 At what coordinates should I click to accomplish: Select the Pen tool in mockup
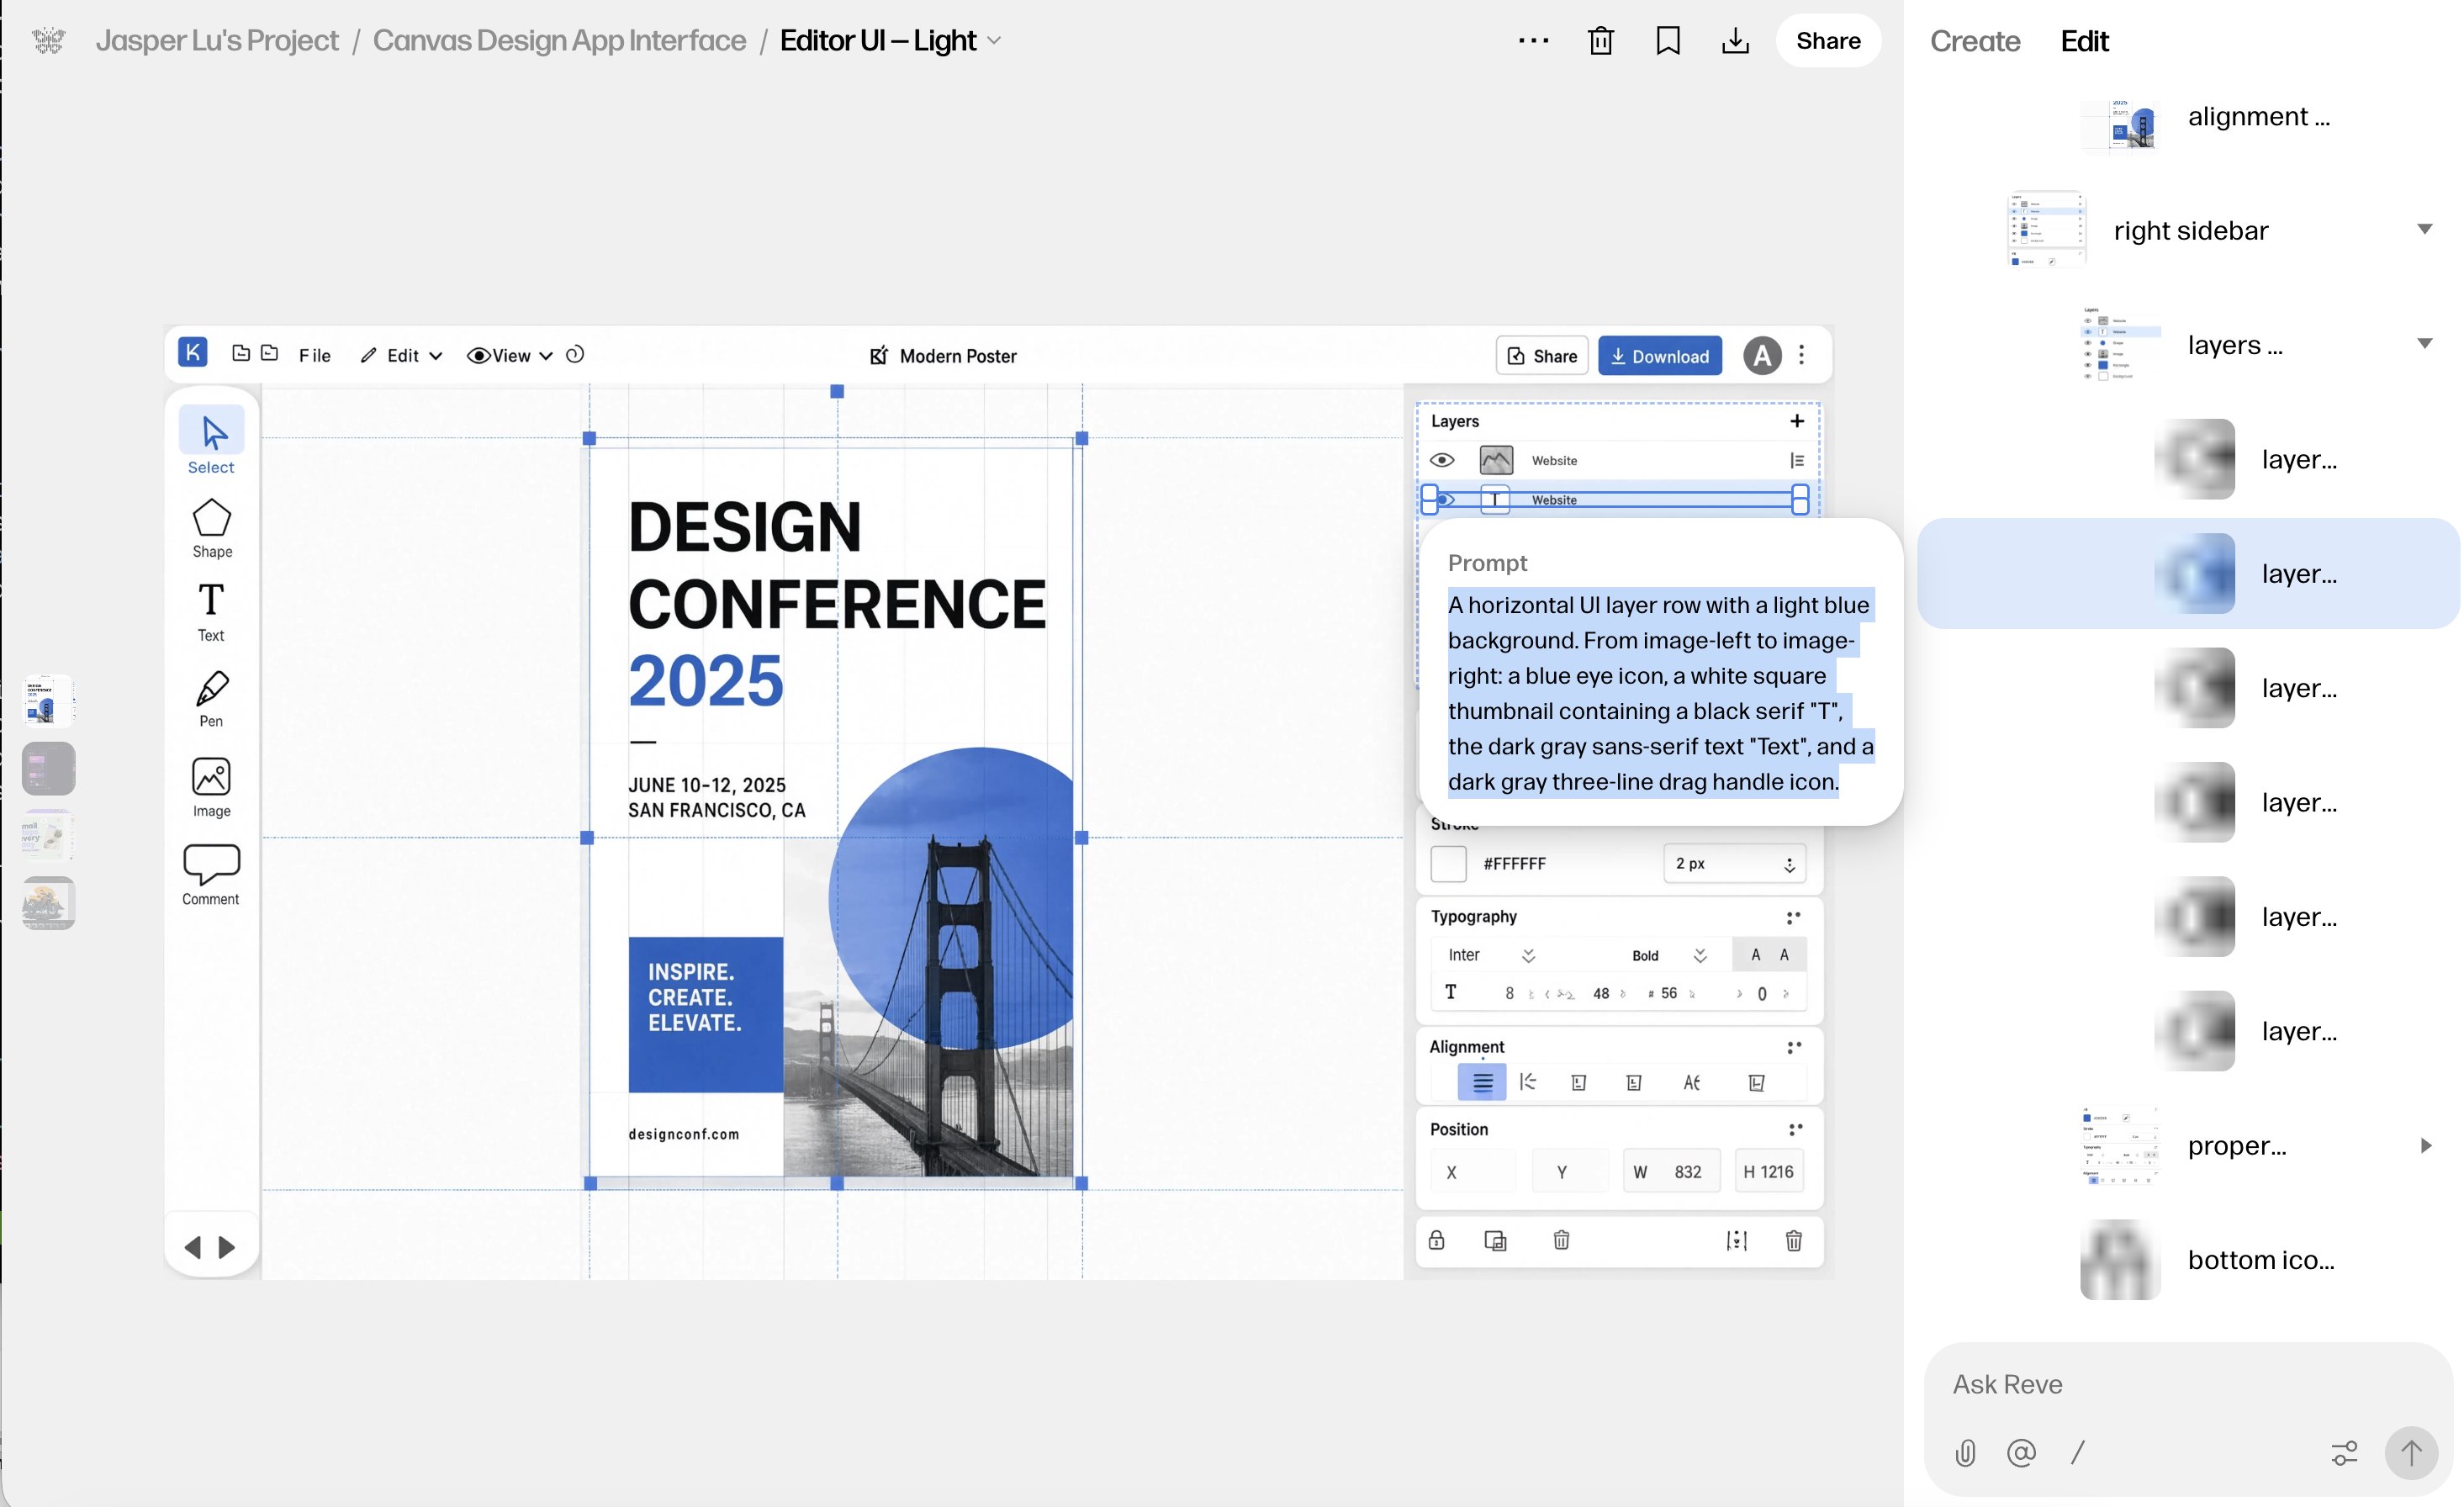(212, 698)
